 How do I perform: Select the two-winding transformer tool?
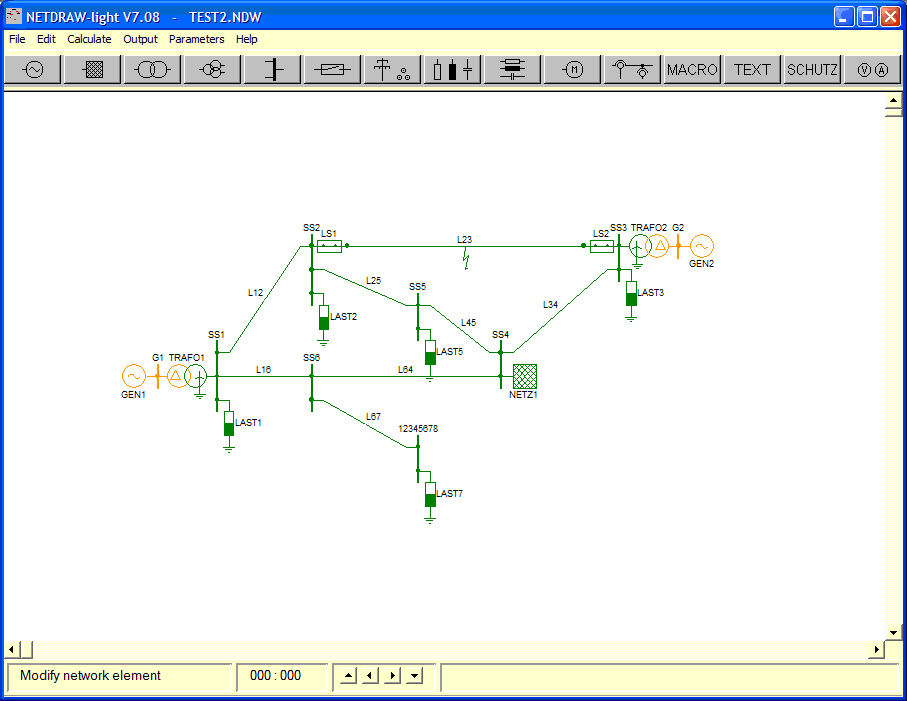click(x=153, y=70)
